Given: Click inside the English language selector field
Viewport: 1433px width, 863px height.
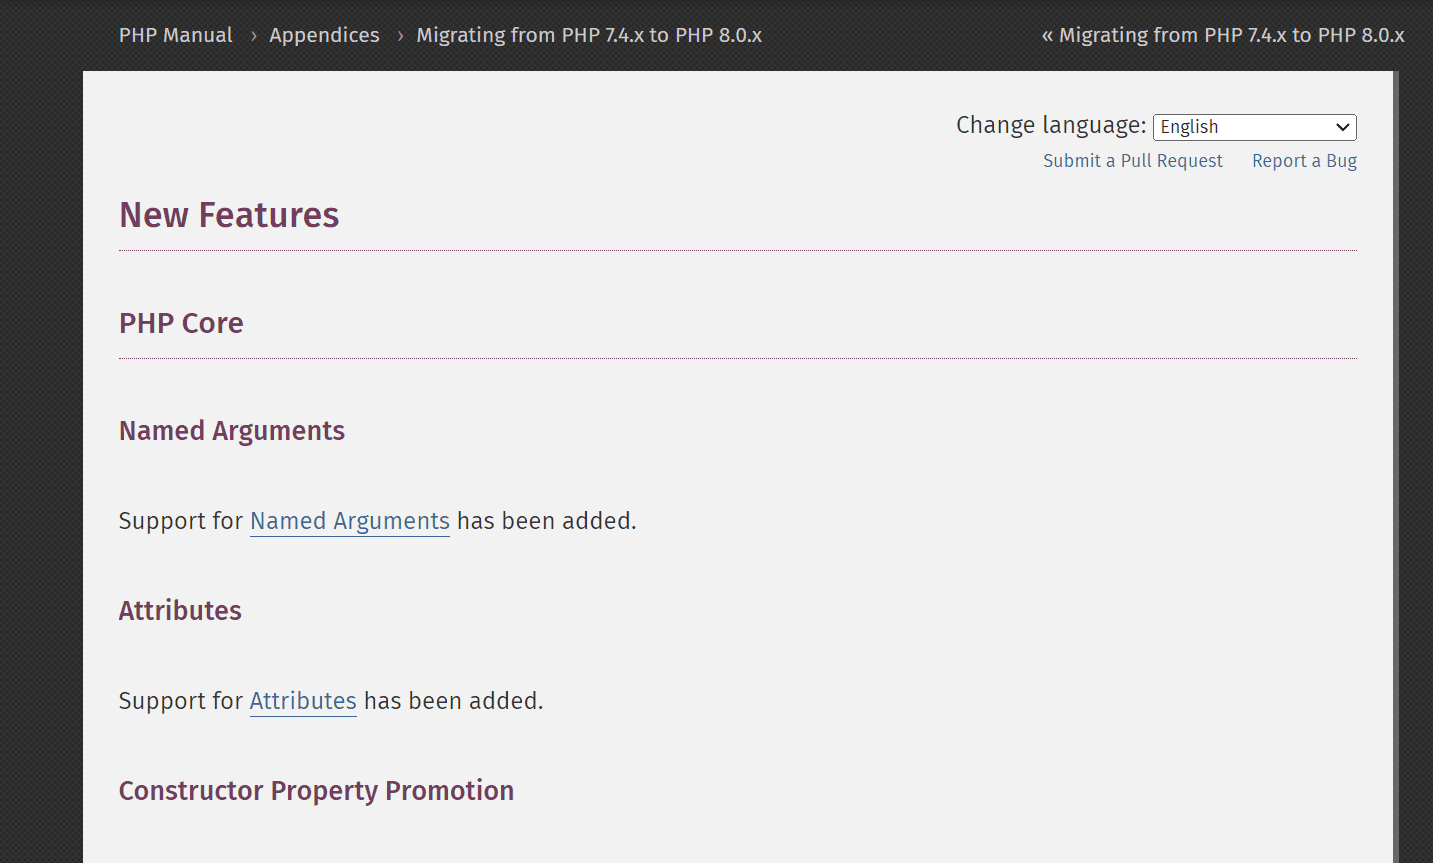Looking at the screenshot, I should [x=1230, y=127].
